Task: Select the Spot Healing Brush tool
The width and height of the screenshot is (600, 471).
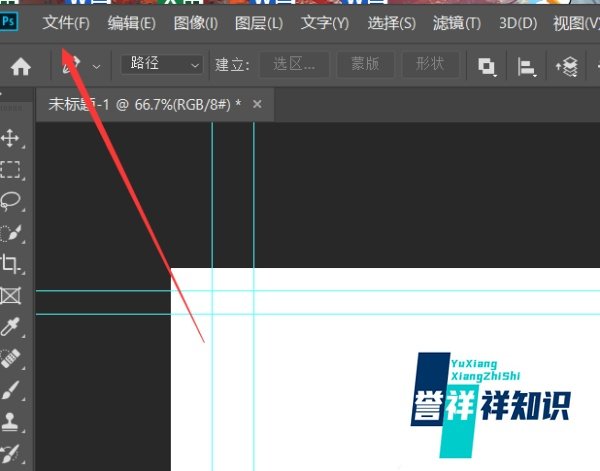Action: point(11,358)
